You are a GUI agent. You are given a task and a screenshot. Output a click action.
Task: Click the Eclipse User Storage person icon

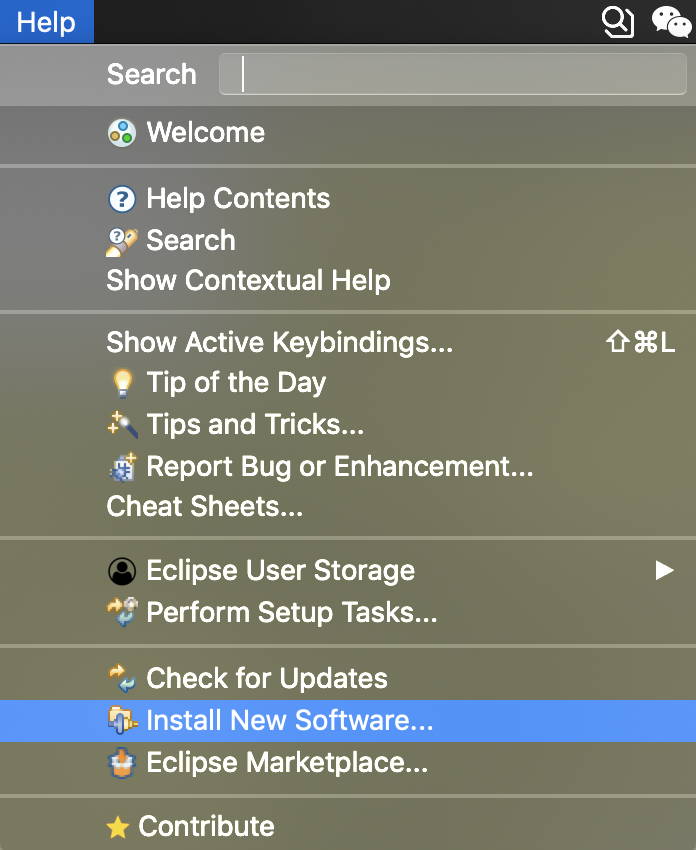pyautogui.click(x=122, y=571)
